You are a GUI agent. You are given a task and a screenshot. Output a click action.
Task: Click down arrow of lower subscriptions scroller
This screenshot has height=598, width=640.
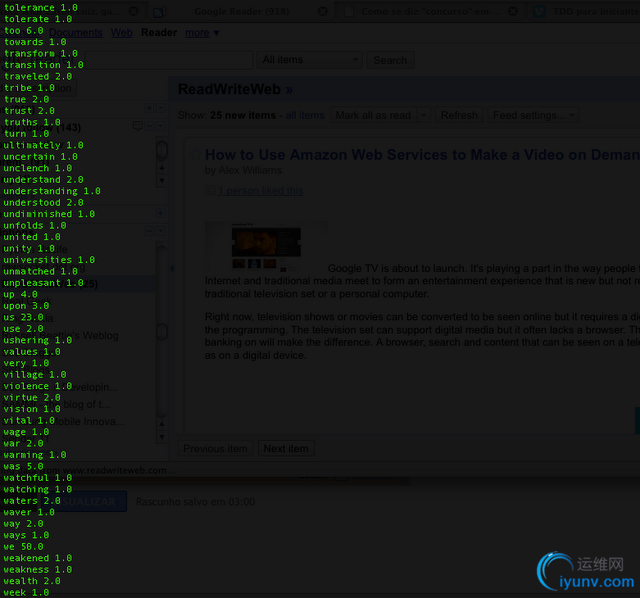click(x=162, y=437)
